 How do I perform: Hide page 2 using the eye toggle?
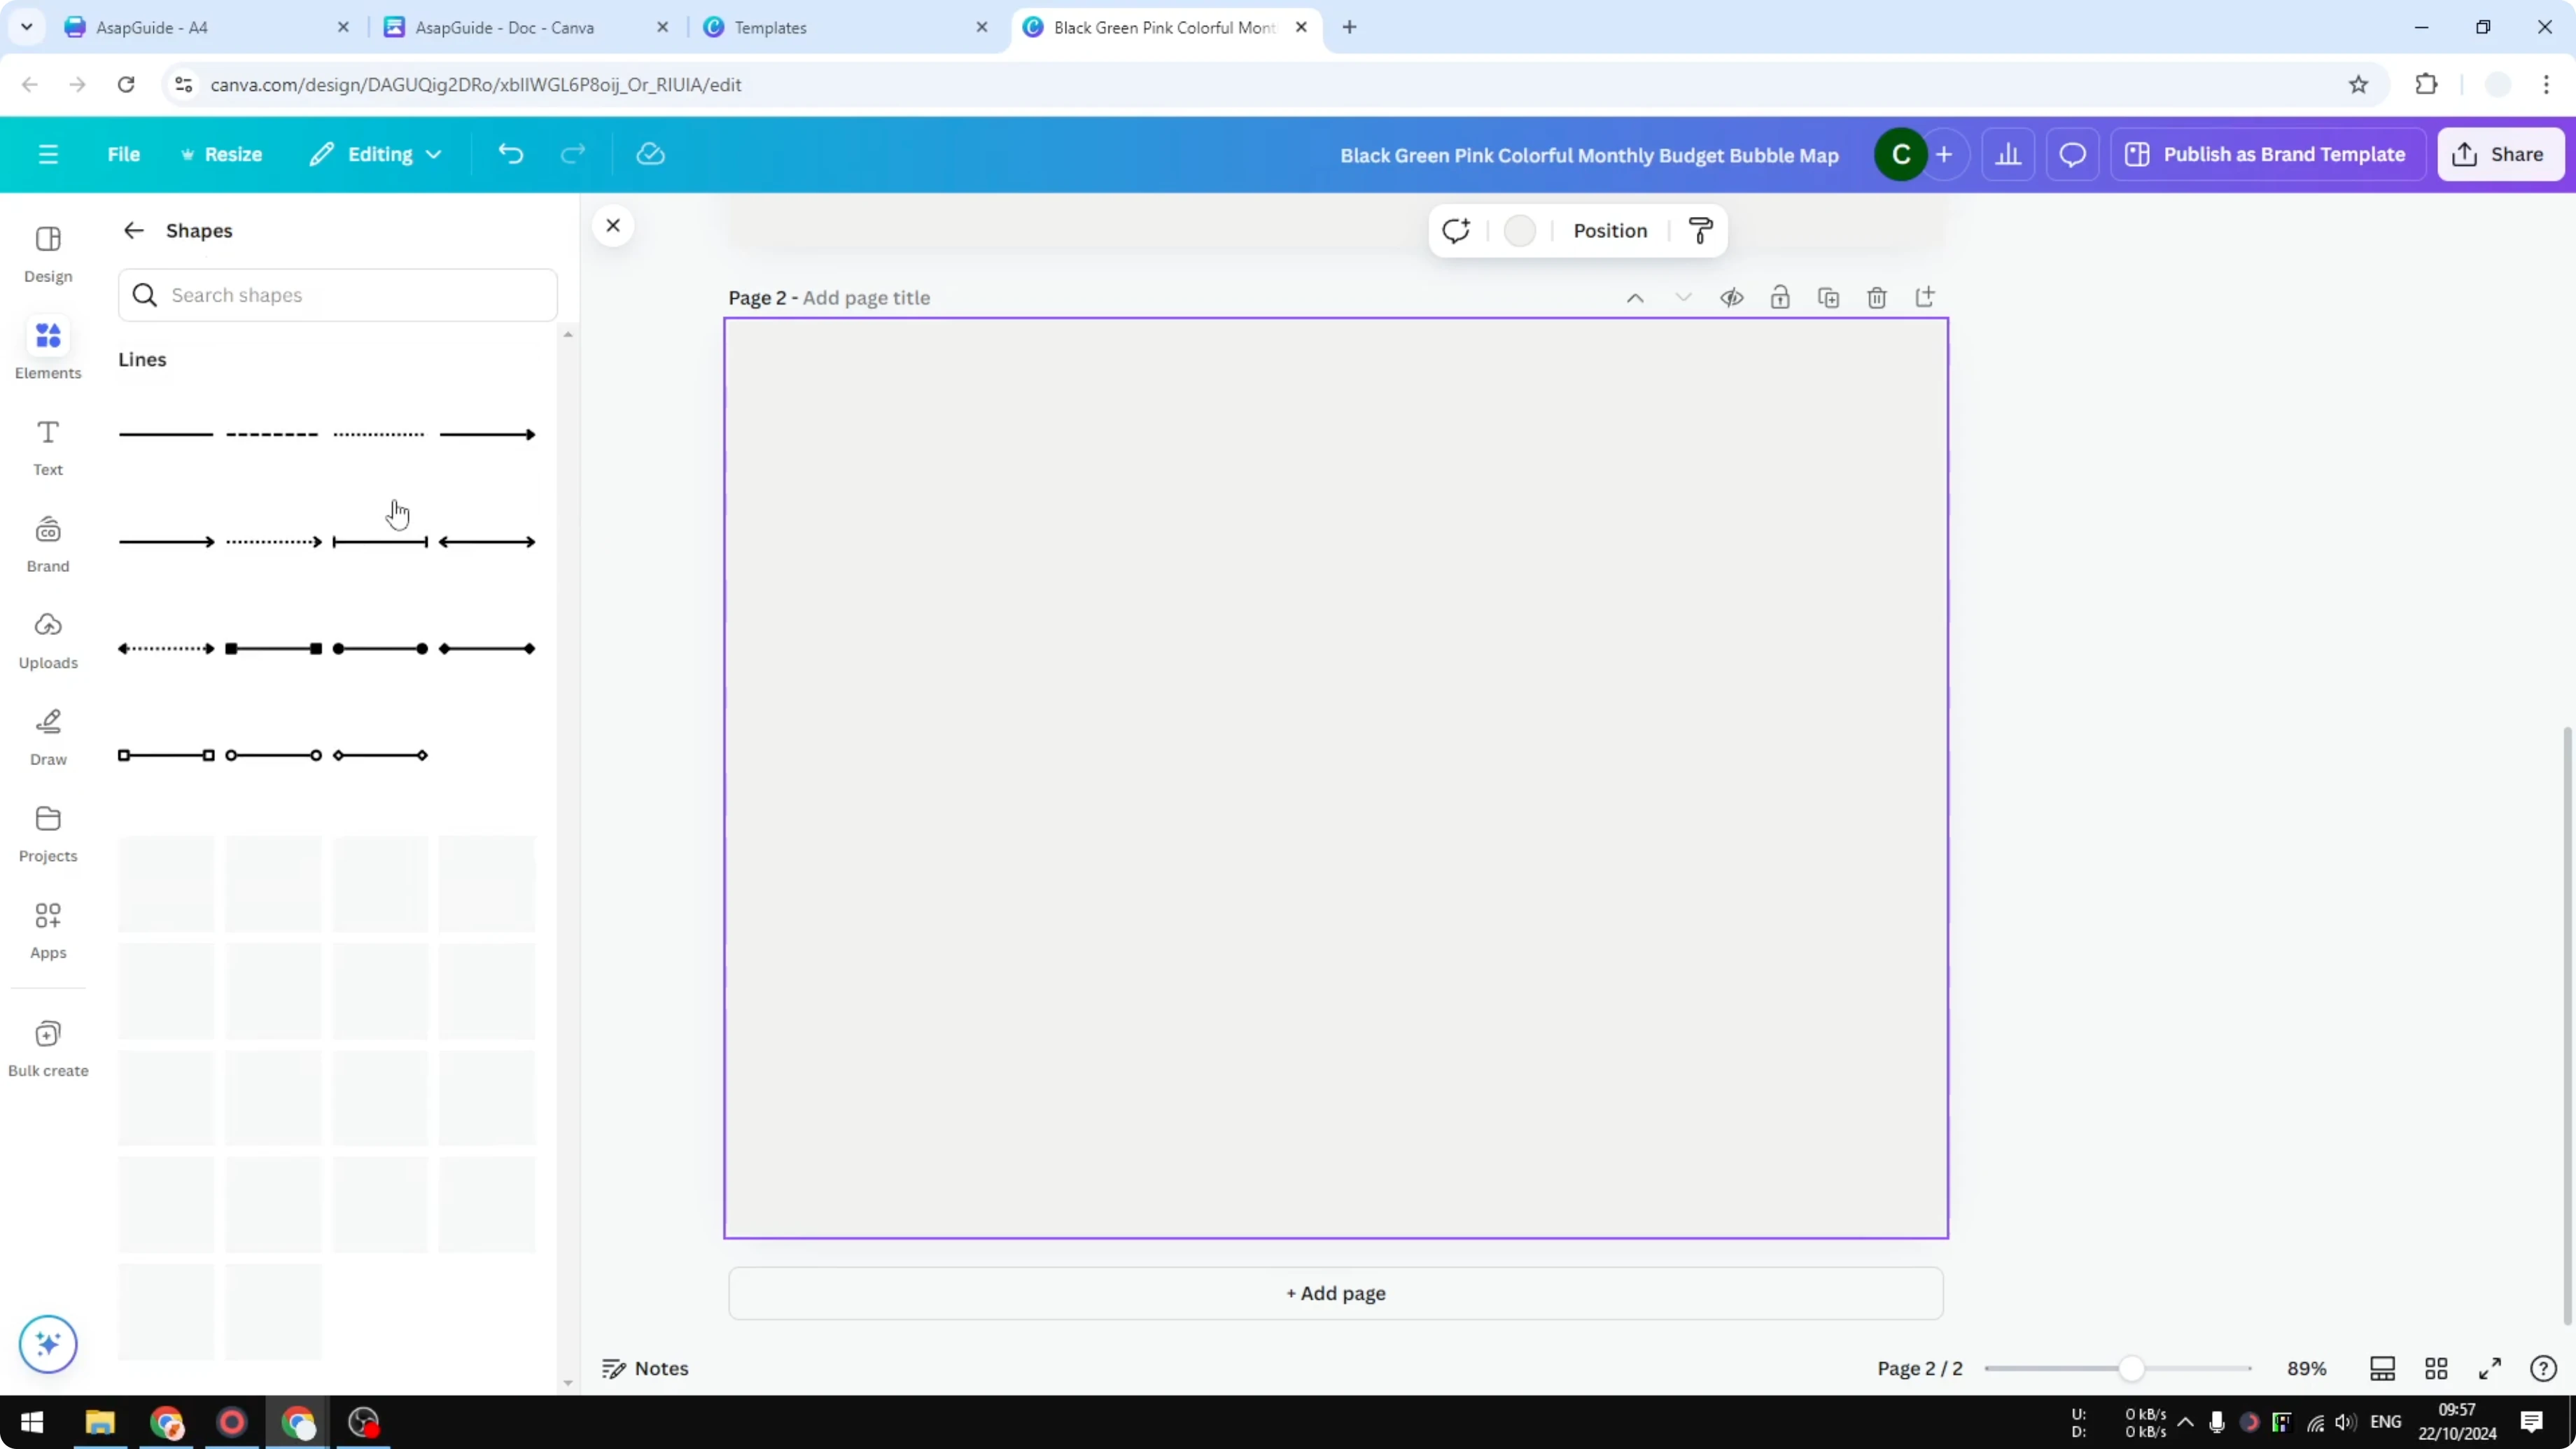pyautogui.click(x=1733, y=297)
